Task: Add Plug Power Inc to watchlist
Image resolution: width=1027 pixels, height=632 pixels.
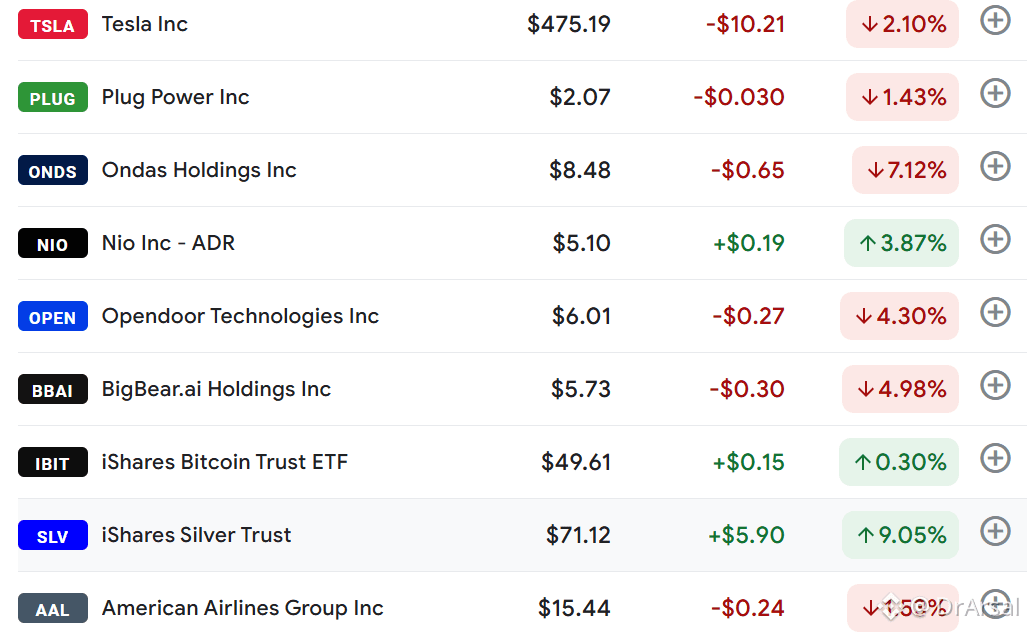Action: click(x=995, y=93)
